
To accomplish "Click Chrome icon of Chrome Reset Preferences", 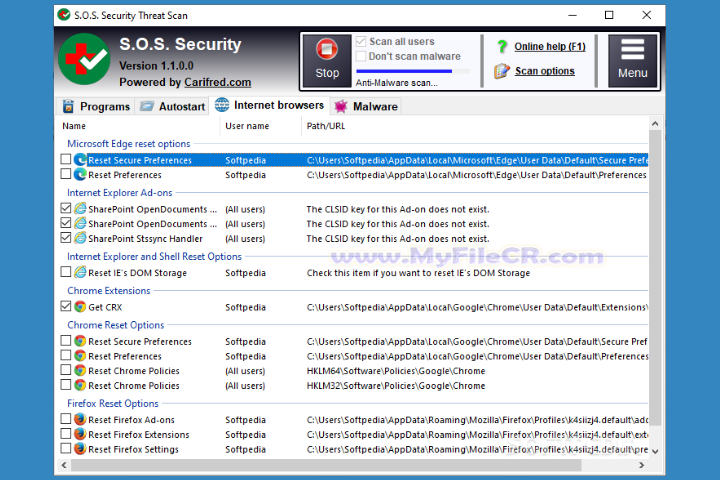I will (x=80, y=356).
